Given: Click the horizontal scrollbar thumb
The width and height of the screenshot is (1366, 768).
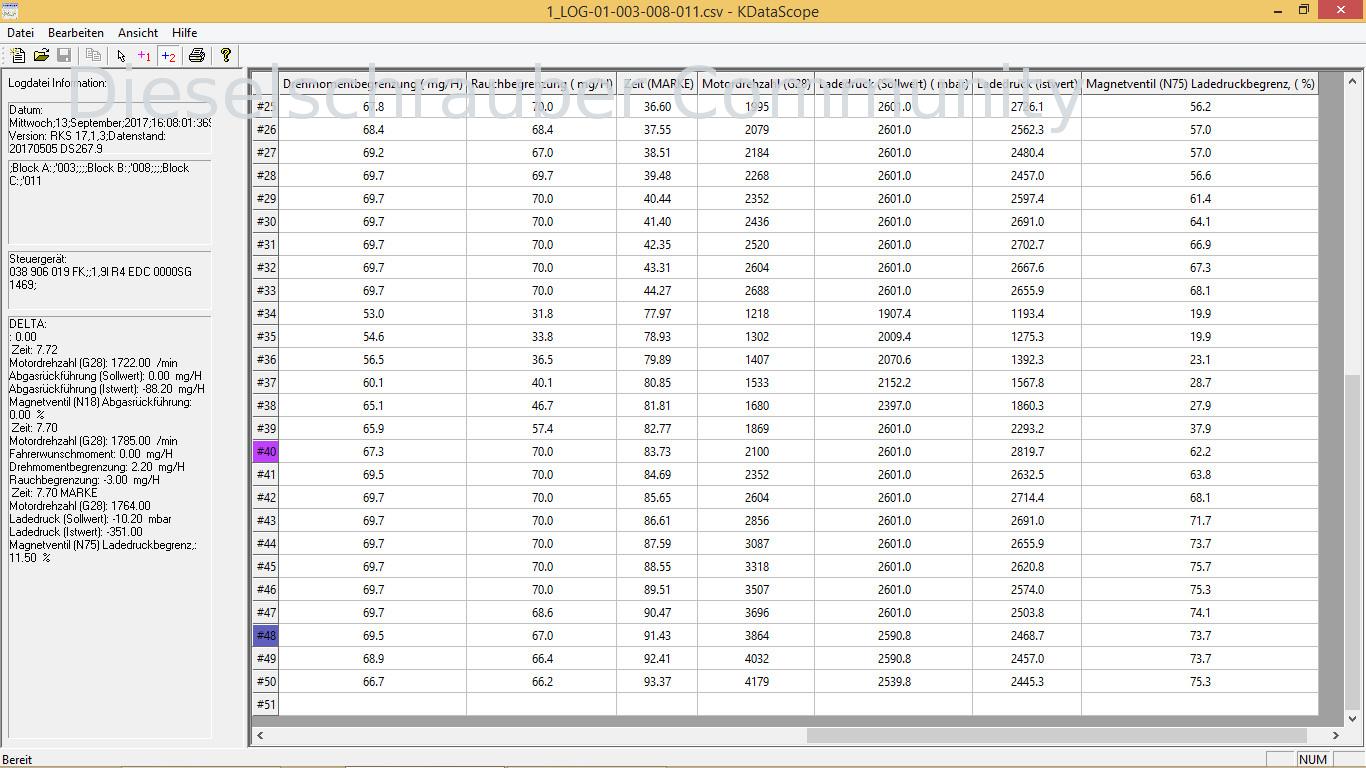Looking at the screenshot, I should [x=1056, y=736].
